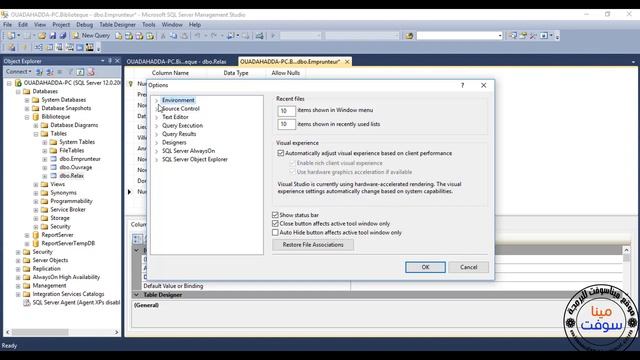
Task: Click the properties pane scroll up arrow
Action: pos(626,250)
